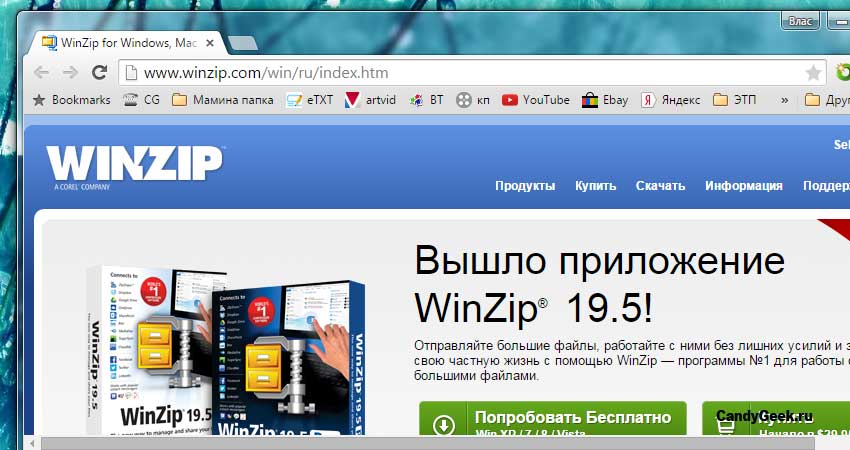The image size is (850, 450).
Task: Open the кп bookmark
Action: [473, 100]
